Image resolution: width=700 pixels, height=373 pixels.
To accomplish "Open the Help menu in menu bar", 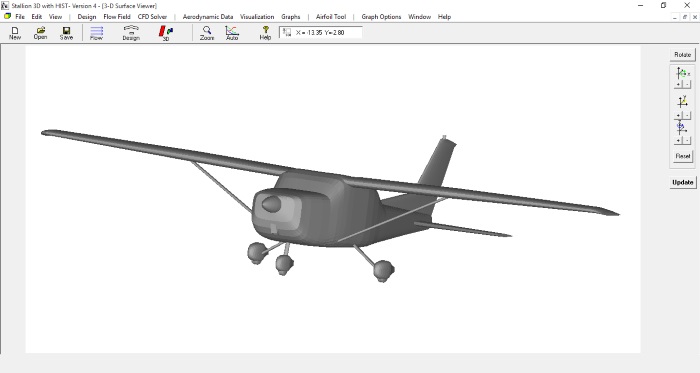I will (444, 17).
